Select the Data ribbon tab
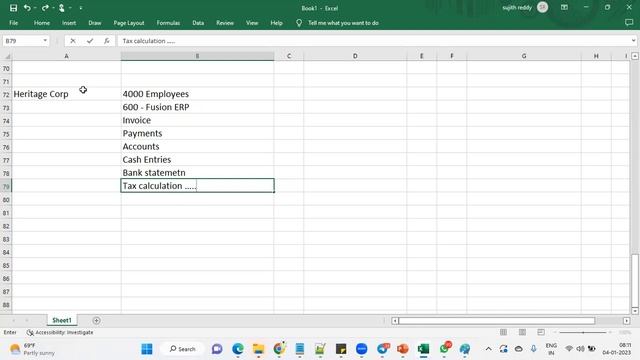The height and width of the screenshot is (360, 640). 198,23
